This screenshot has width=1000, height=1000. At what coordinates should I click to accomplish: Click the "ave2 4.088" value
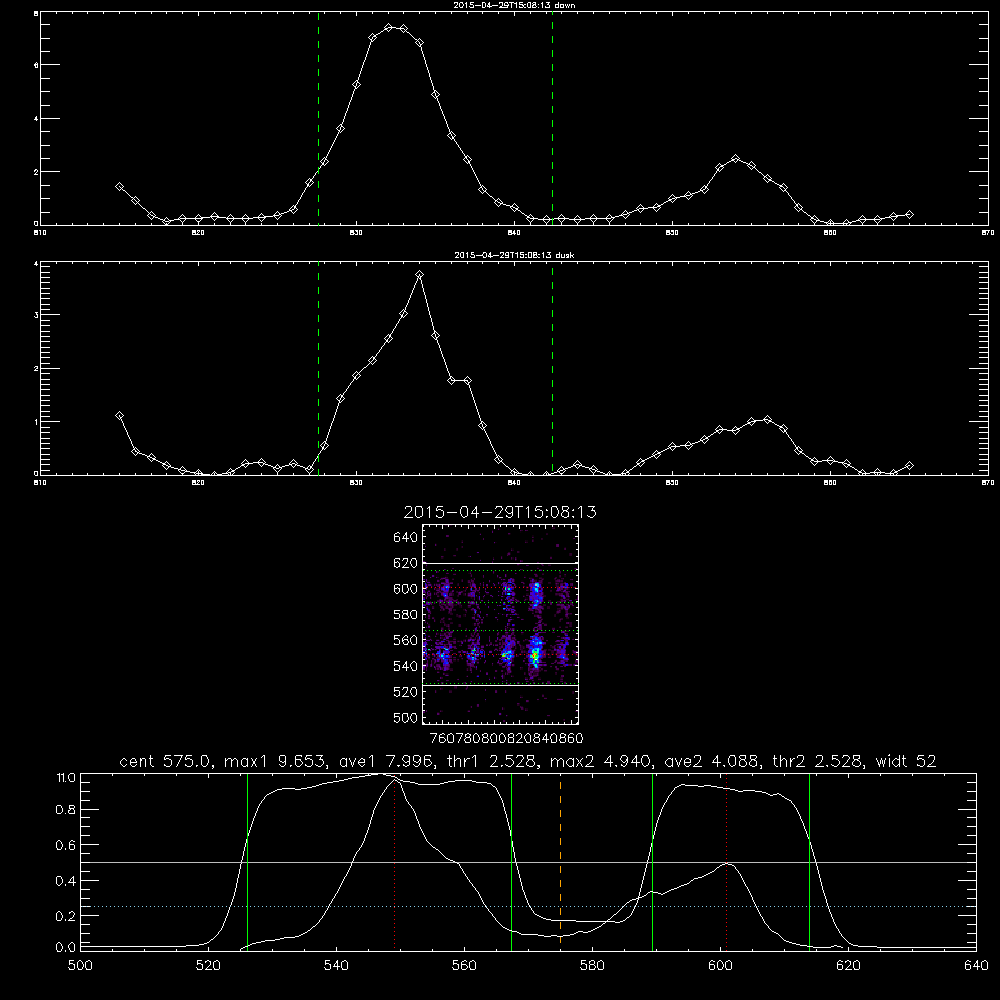pos(710,761)
